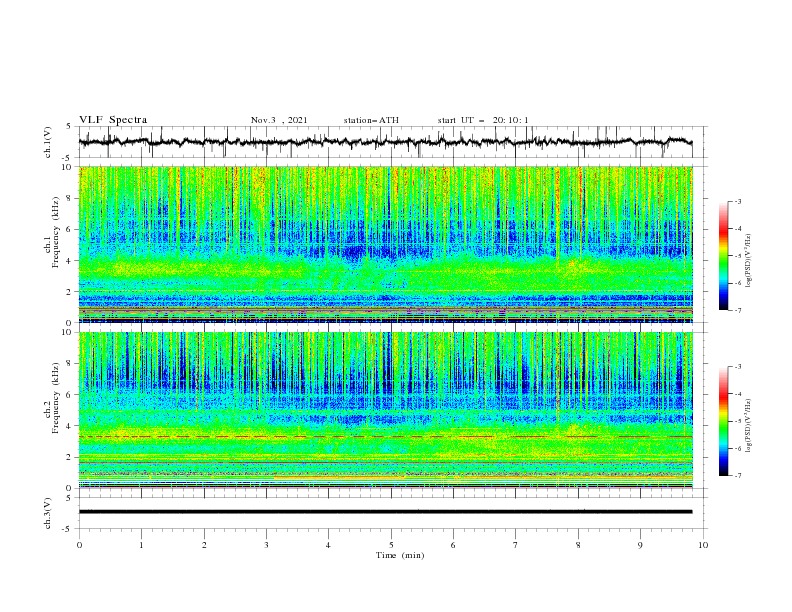
Task: Click the ch.1 color bar label "log(PSD)(V²/Hz)"
Action: 748,261
